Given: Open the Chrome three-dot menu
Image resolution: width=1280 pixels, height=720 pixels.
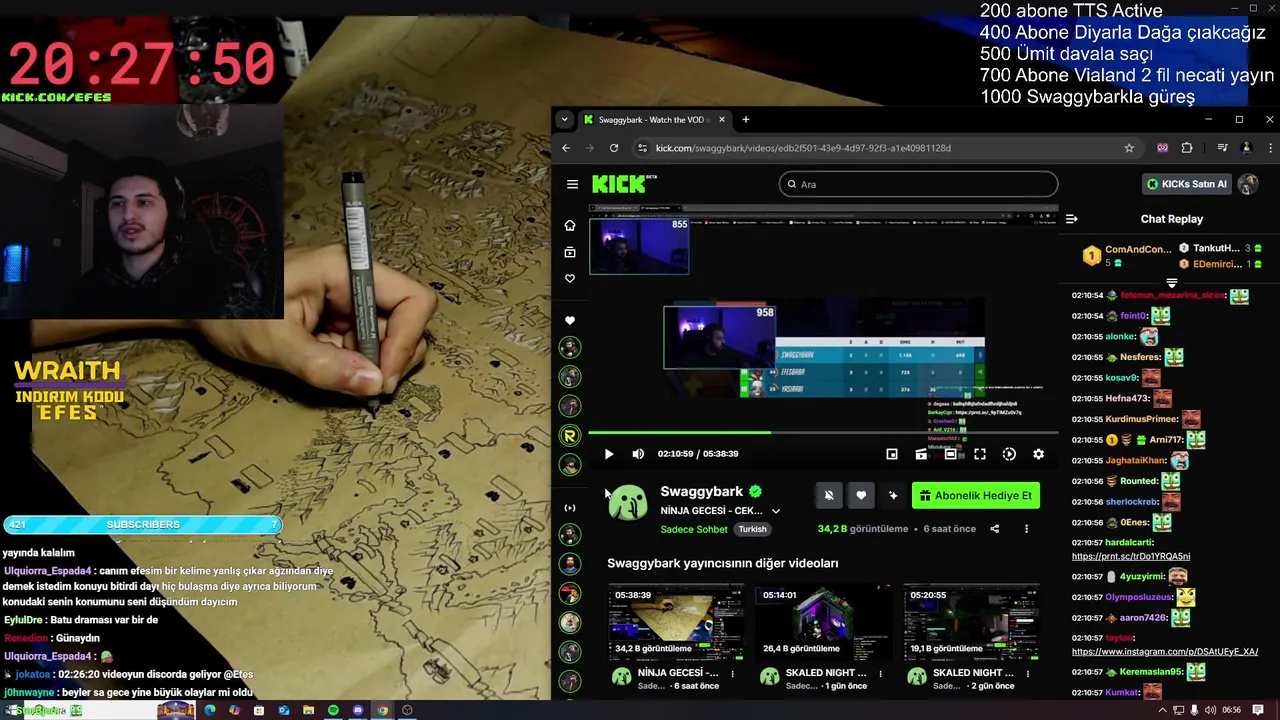Looking at the screenshot, I should tap(1271, 148).
